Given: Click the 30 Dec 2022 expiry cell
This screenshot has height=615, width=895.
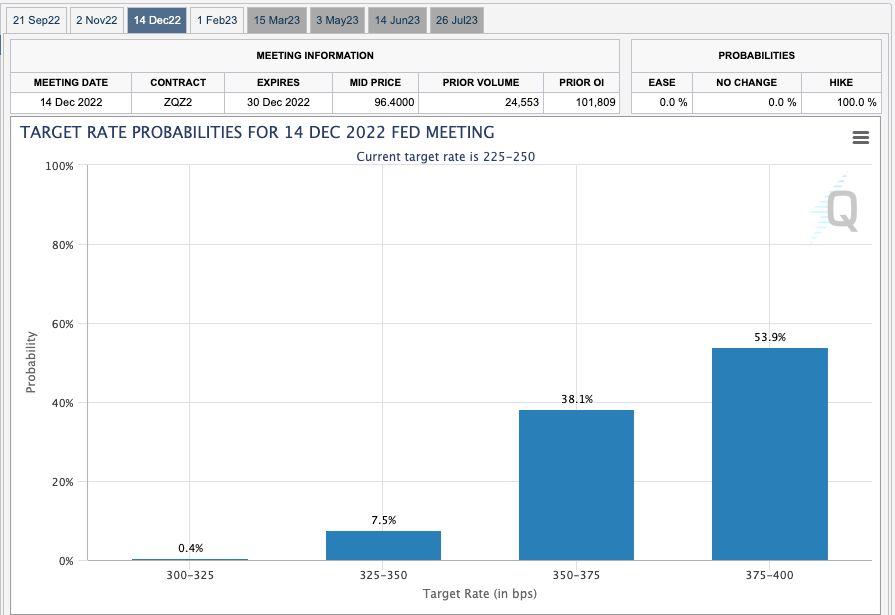Looking at the screenshot, I should [278, 102].
